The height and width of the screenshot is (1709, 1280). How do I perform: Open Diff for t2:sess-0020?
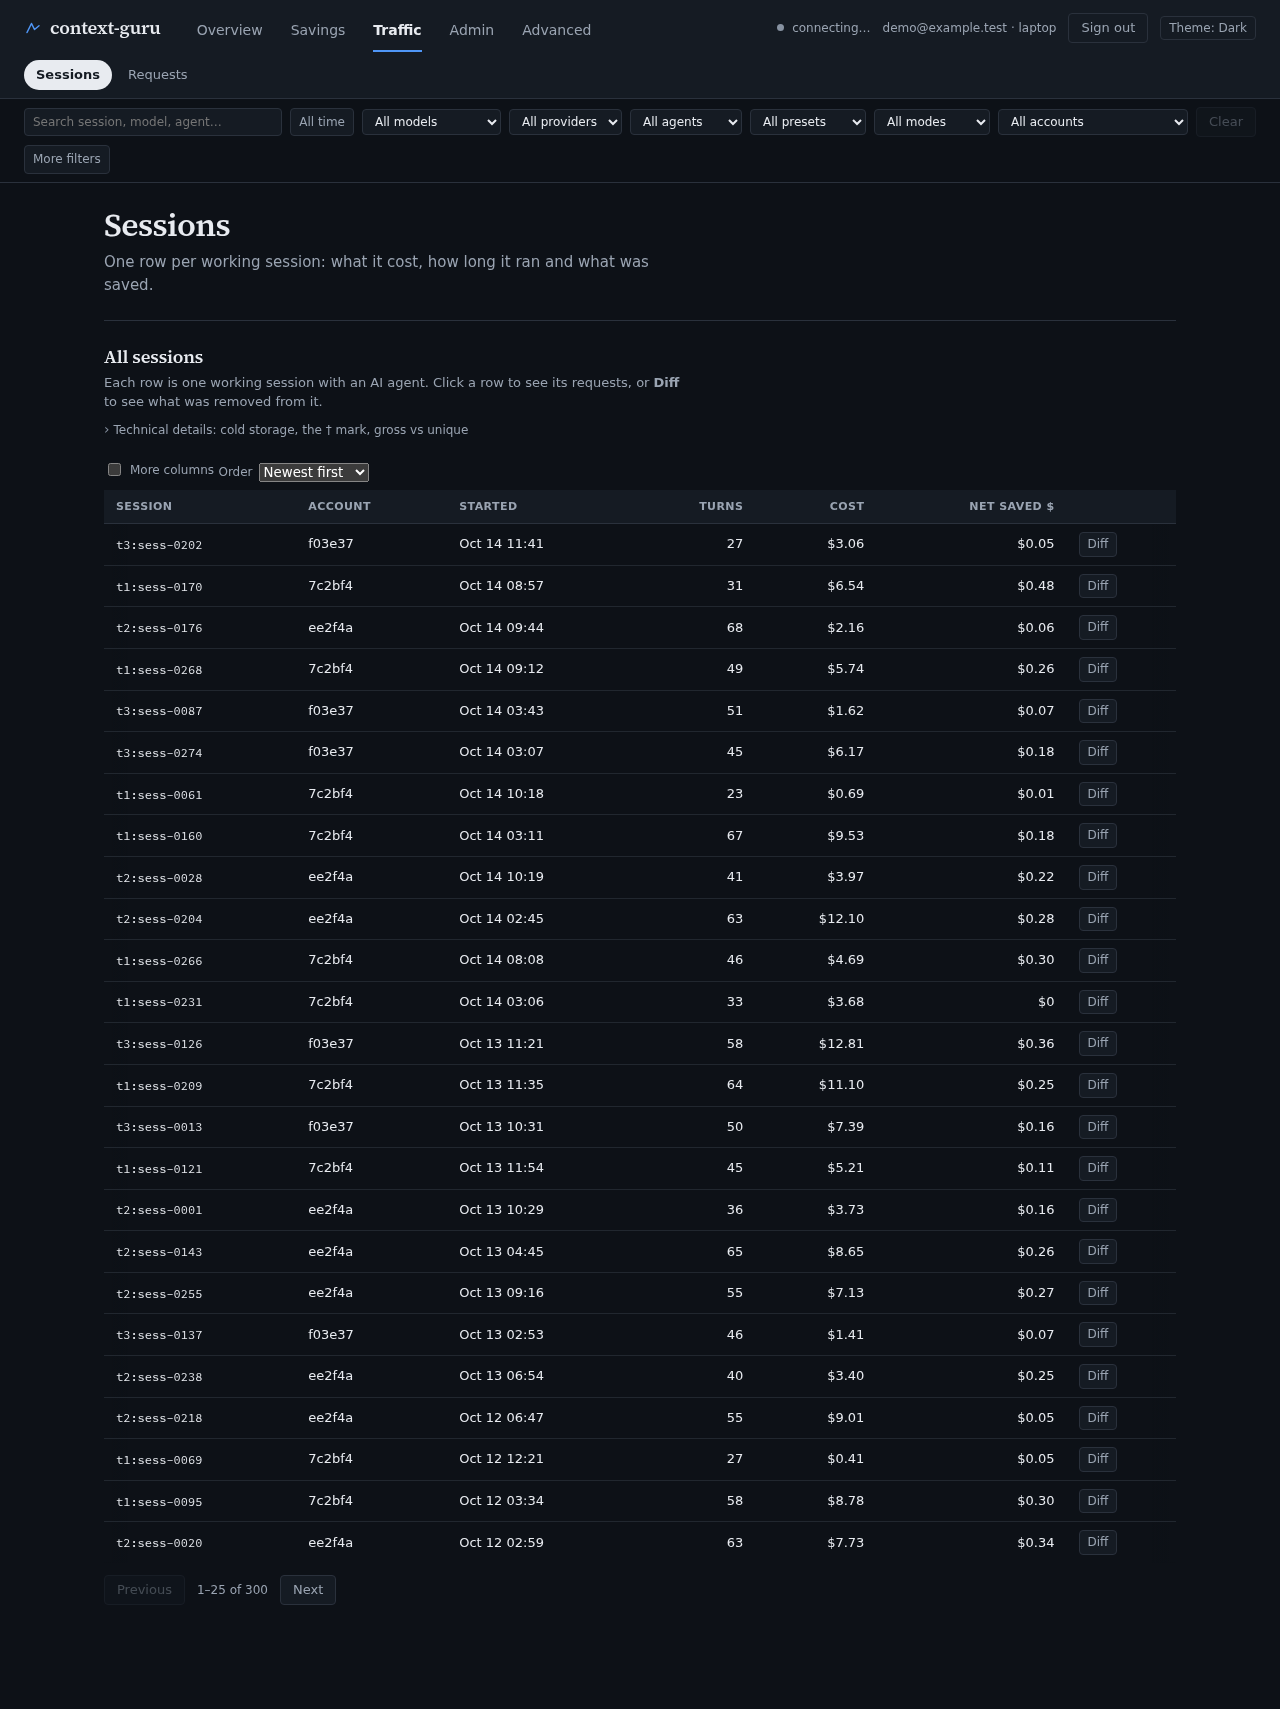1098,1542
